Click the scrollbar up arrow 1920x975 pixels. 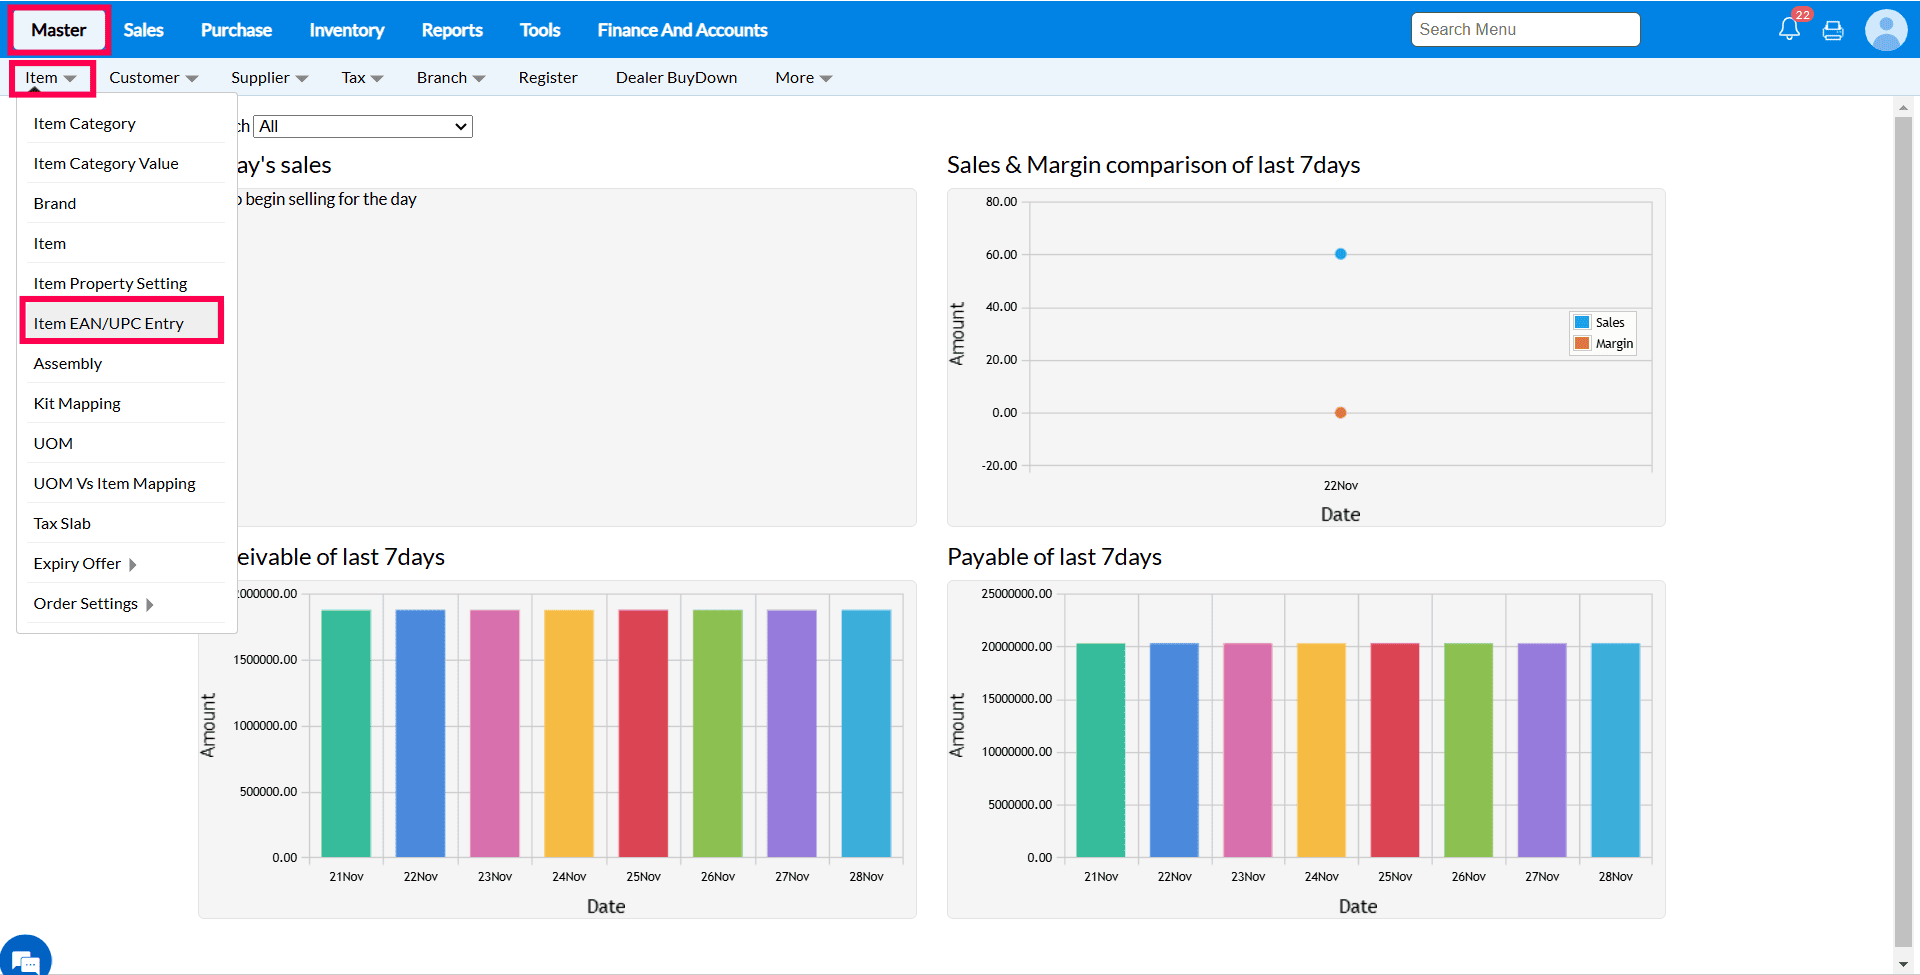[1902, 107]
